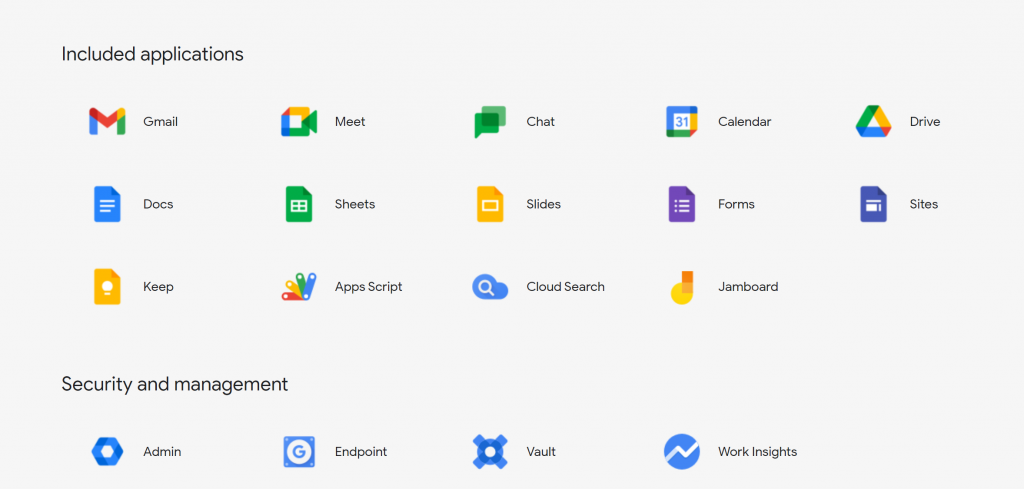
Task: Open the Jamboard icon
Action: coord(682,287)
